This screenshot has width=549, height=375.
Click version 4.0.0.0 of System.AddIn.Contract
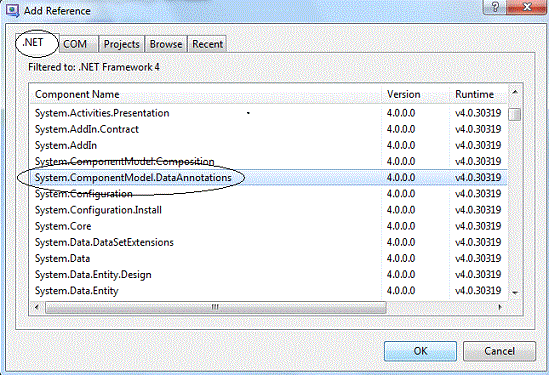pyautogui.click(x=401, y=129)
